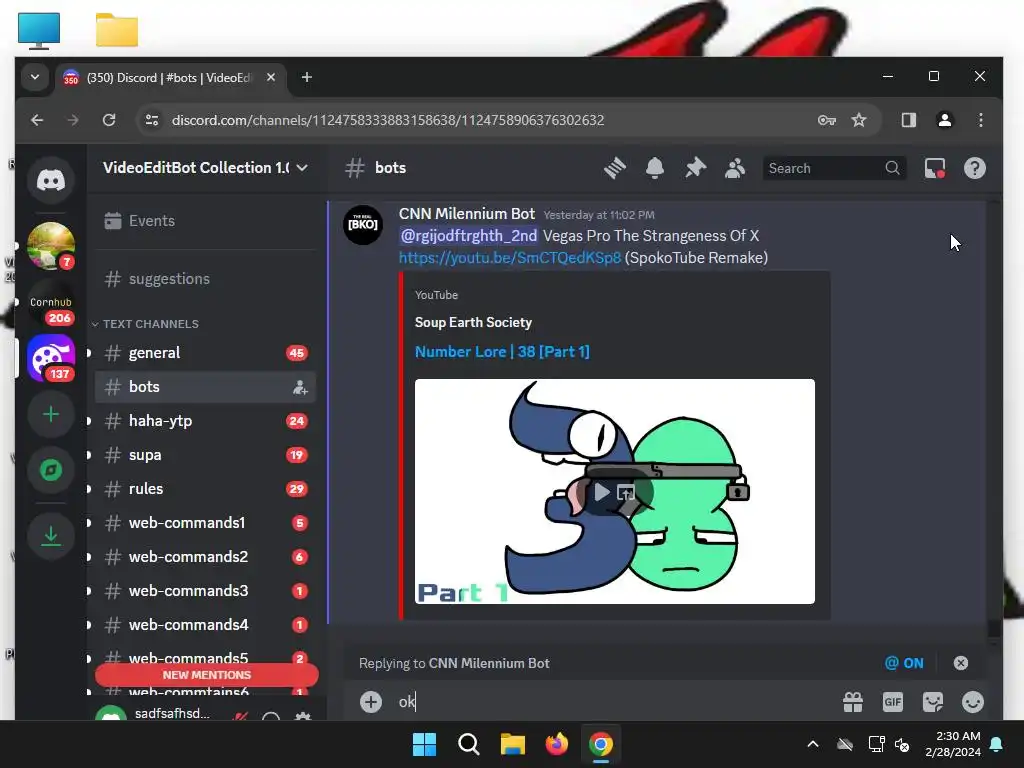Expand VideoEditBot Collection server menu
This screenshot has width=1024, height=768.
(206, 168)
